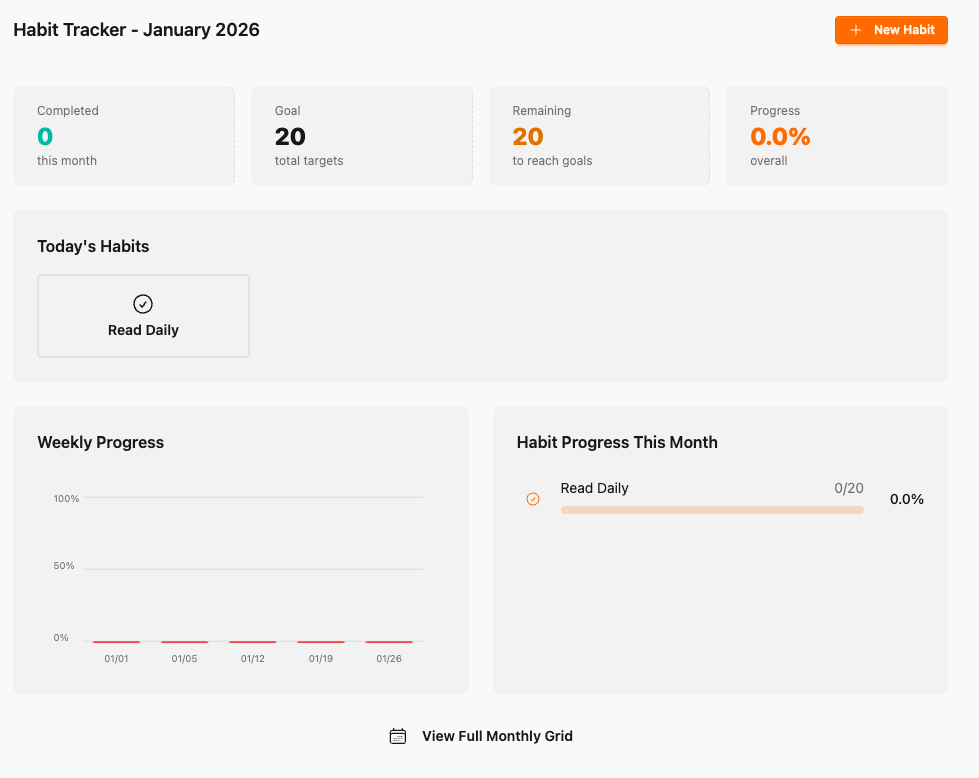
Task: Click the Remaining stats card
Action: (599, 135)
